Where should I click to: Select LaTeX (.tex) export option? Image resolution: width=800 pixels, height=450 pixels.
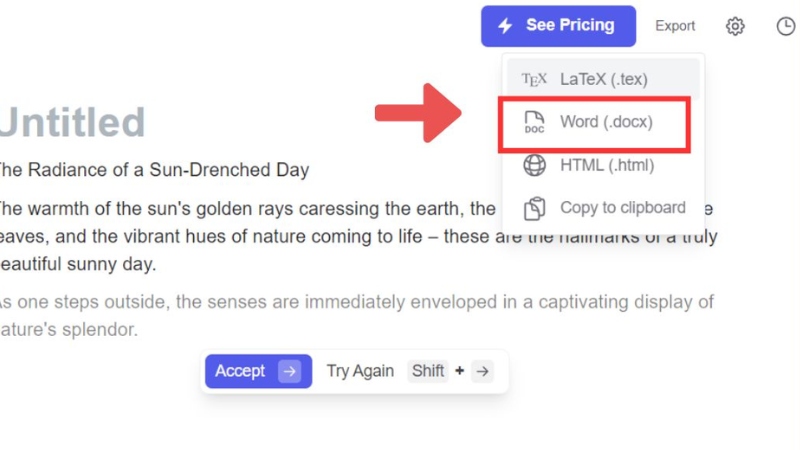(603, 79)
